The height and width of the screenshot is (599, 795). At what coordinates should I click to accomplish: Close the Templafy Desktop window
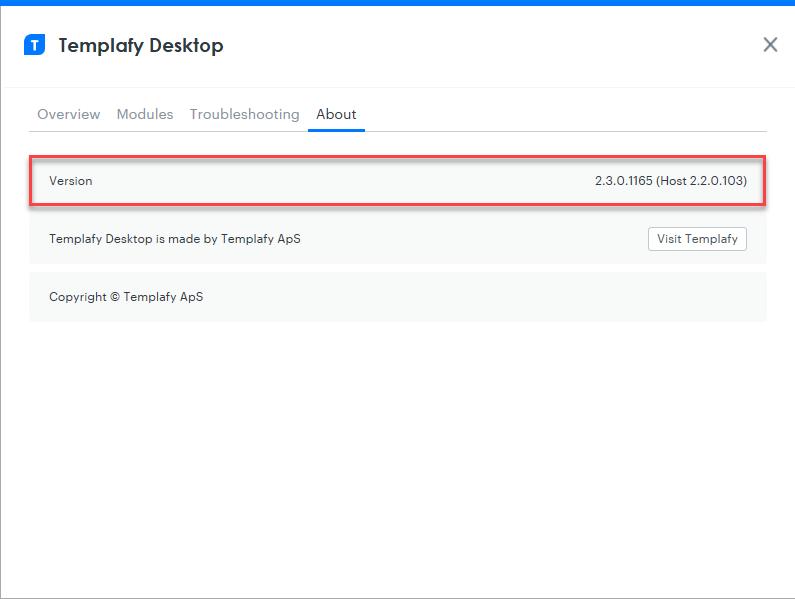770,45
